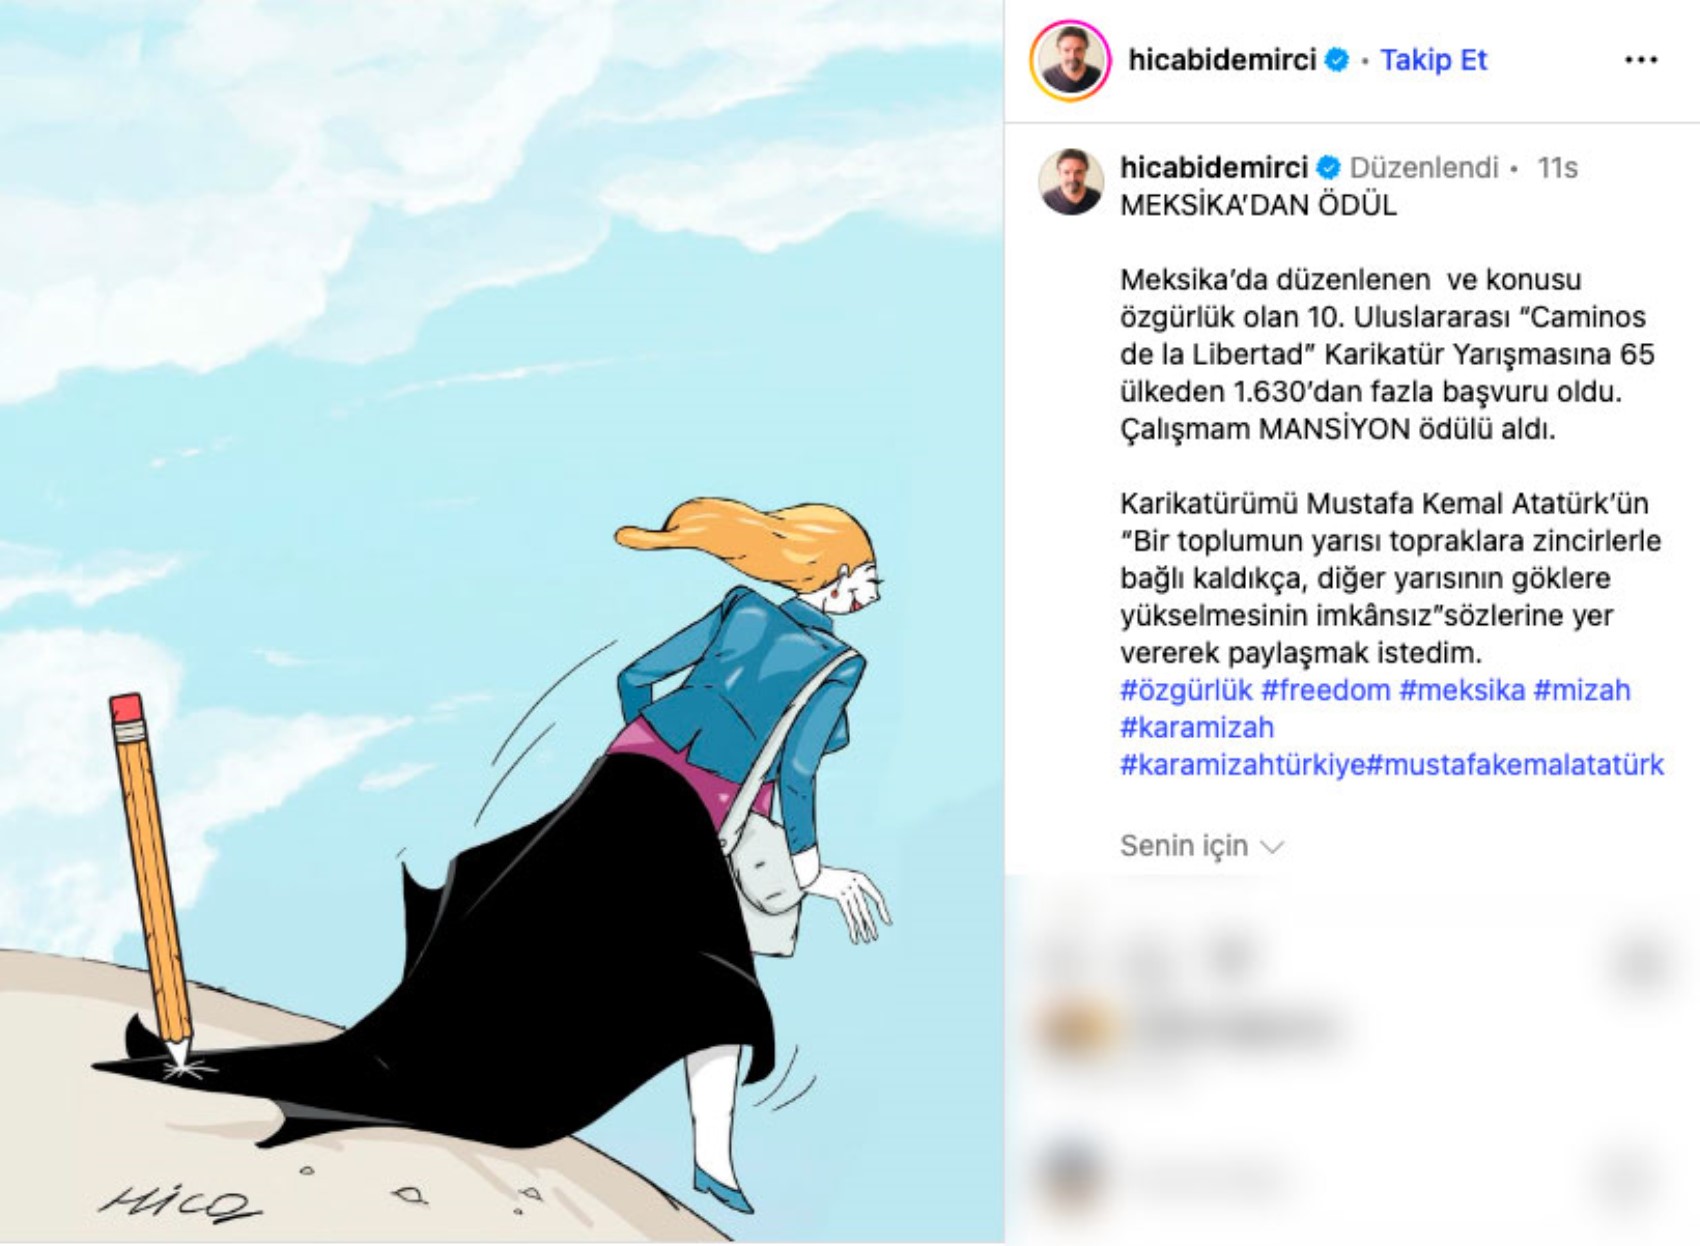Image resolution: width=1700 pixels, height=1246 pixels.
Task: Click hicabidemirci profile picture in the header
Action: tap(1070, 60)
